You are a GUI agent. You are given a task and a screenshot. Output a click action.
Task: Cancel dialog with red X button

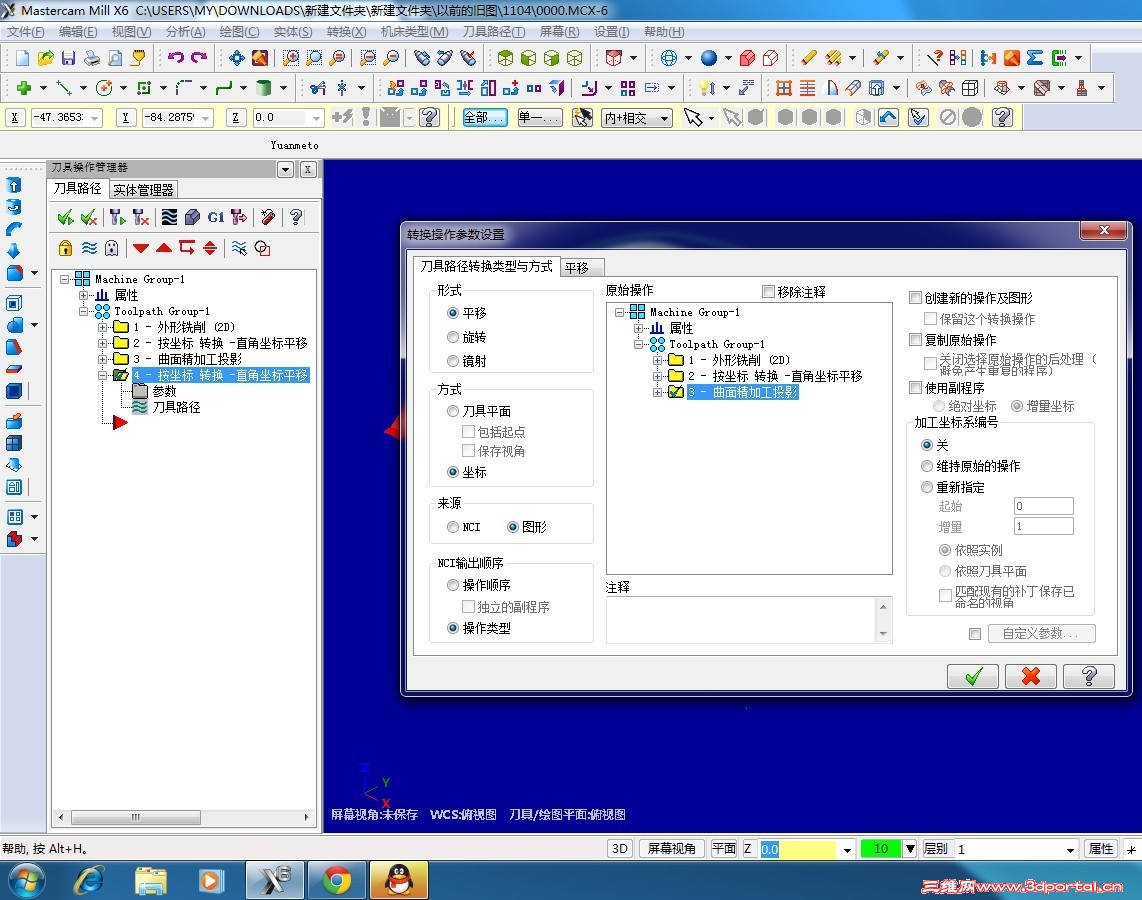click(1031, 676)
